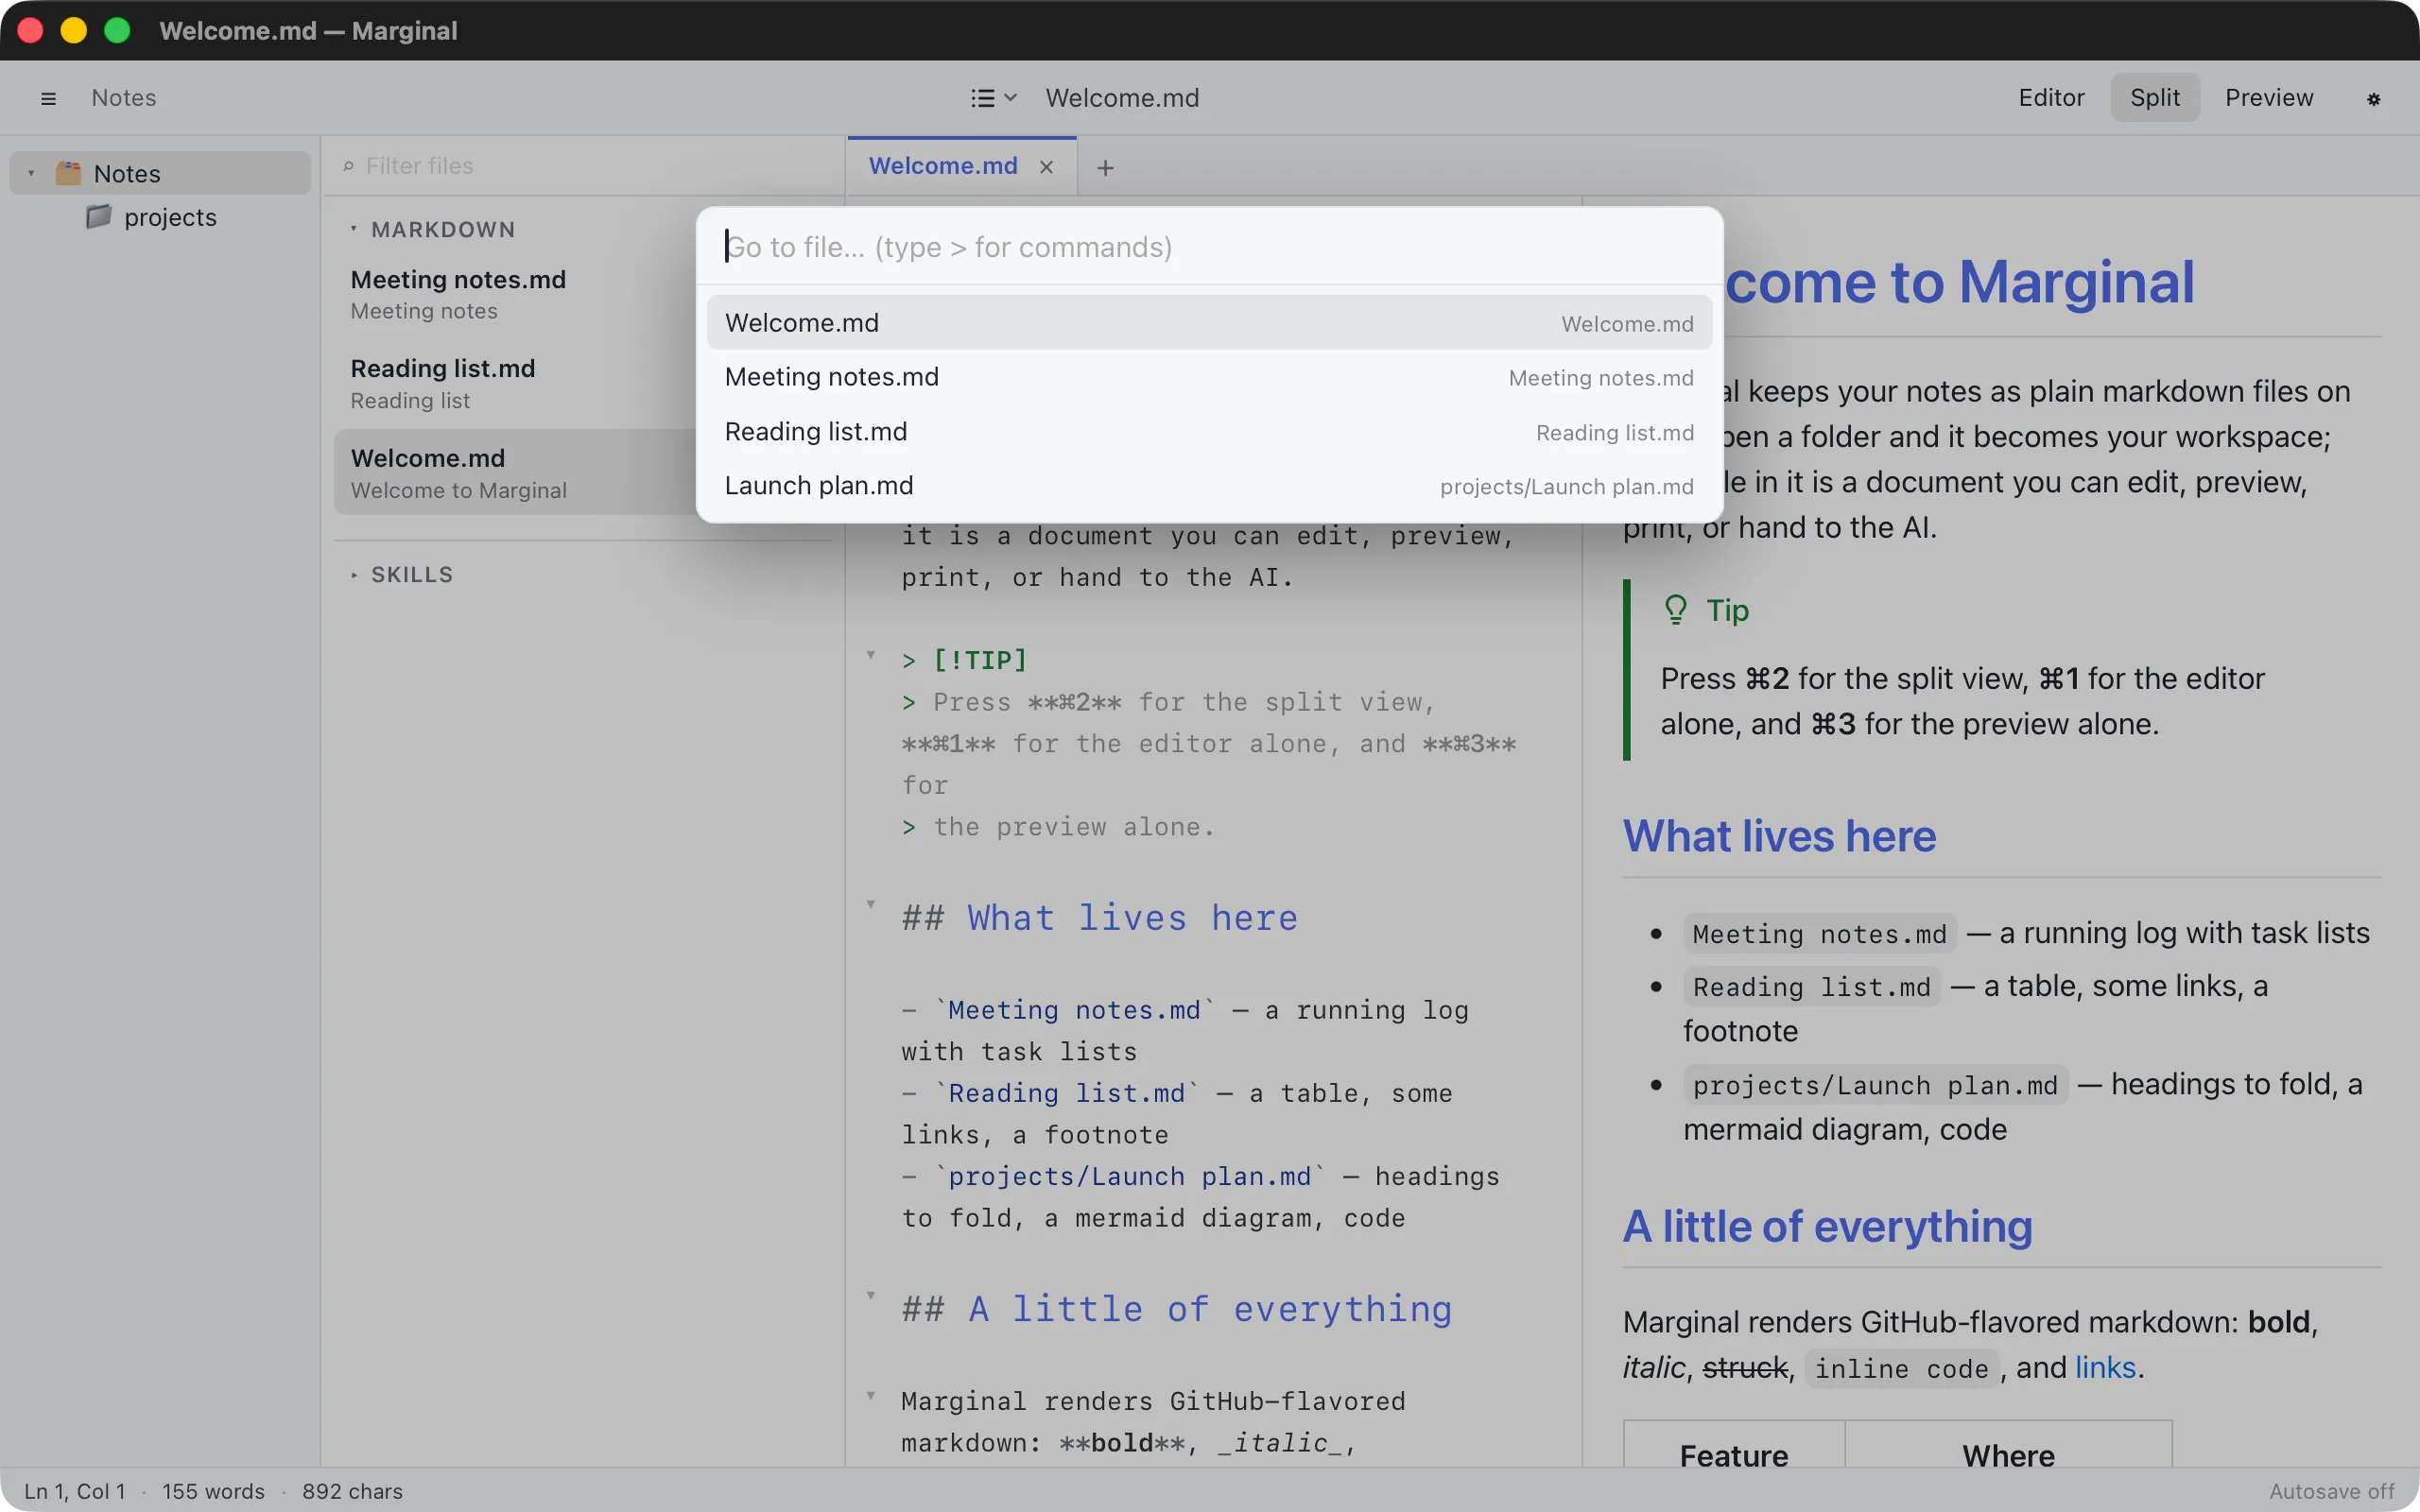Switch to Preview view mode
This screenshot has height=1512, width=2420.
2268,97
